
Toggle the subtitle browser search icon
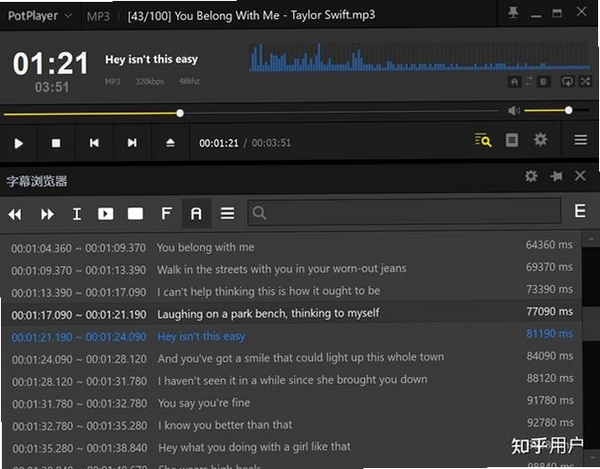click(x=483, y=140)
